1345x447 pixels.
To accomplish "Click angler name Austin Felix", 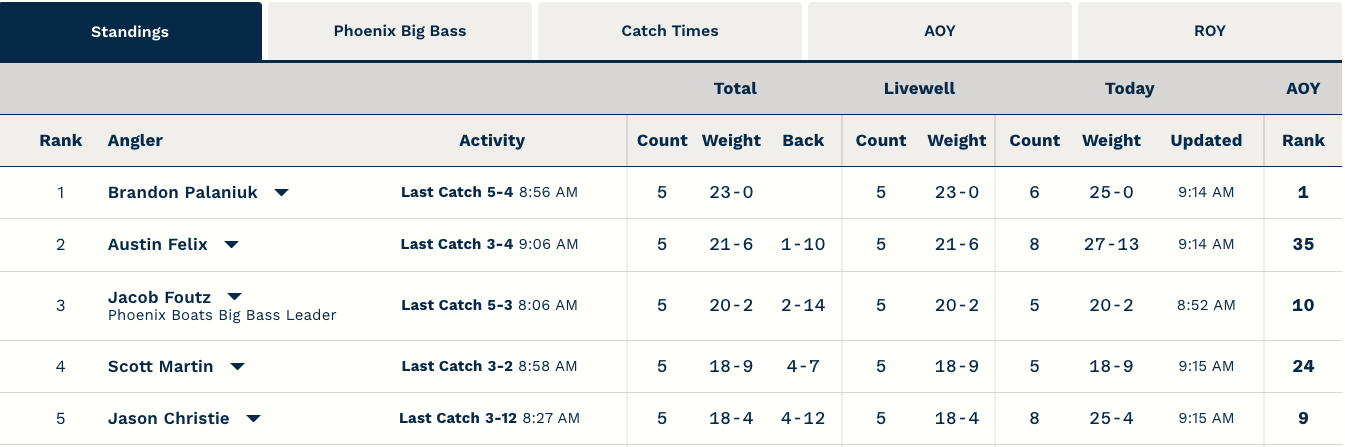I will click(x=158, y=245).
